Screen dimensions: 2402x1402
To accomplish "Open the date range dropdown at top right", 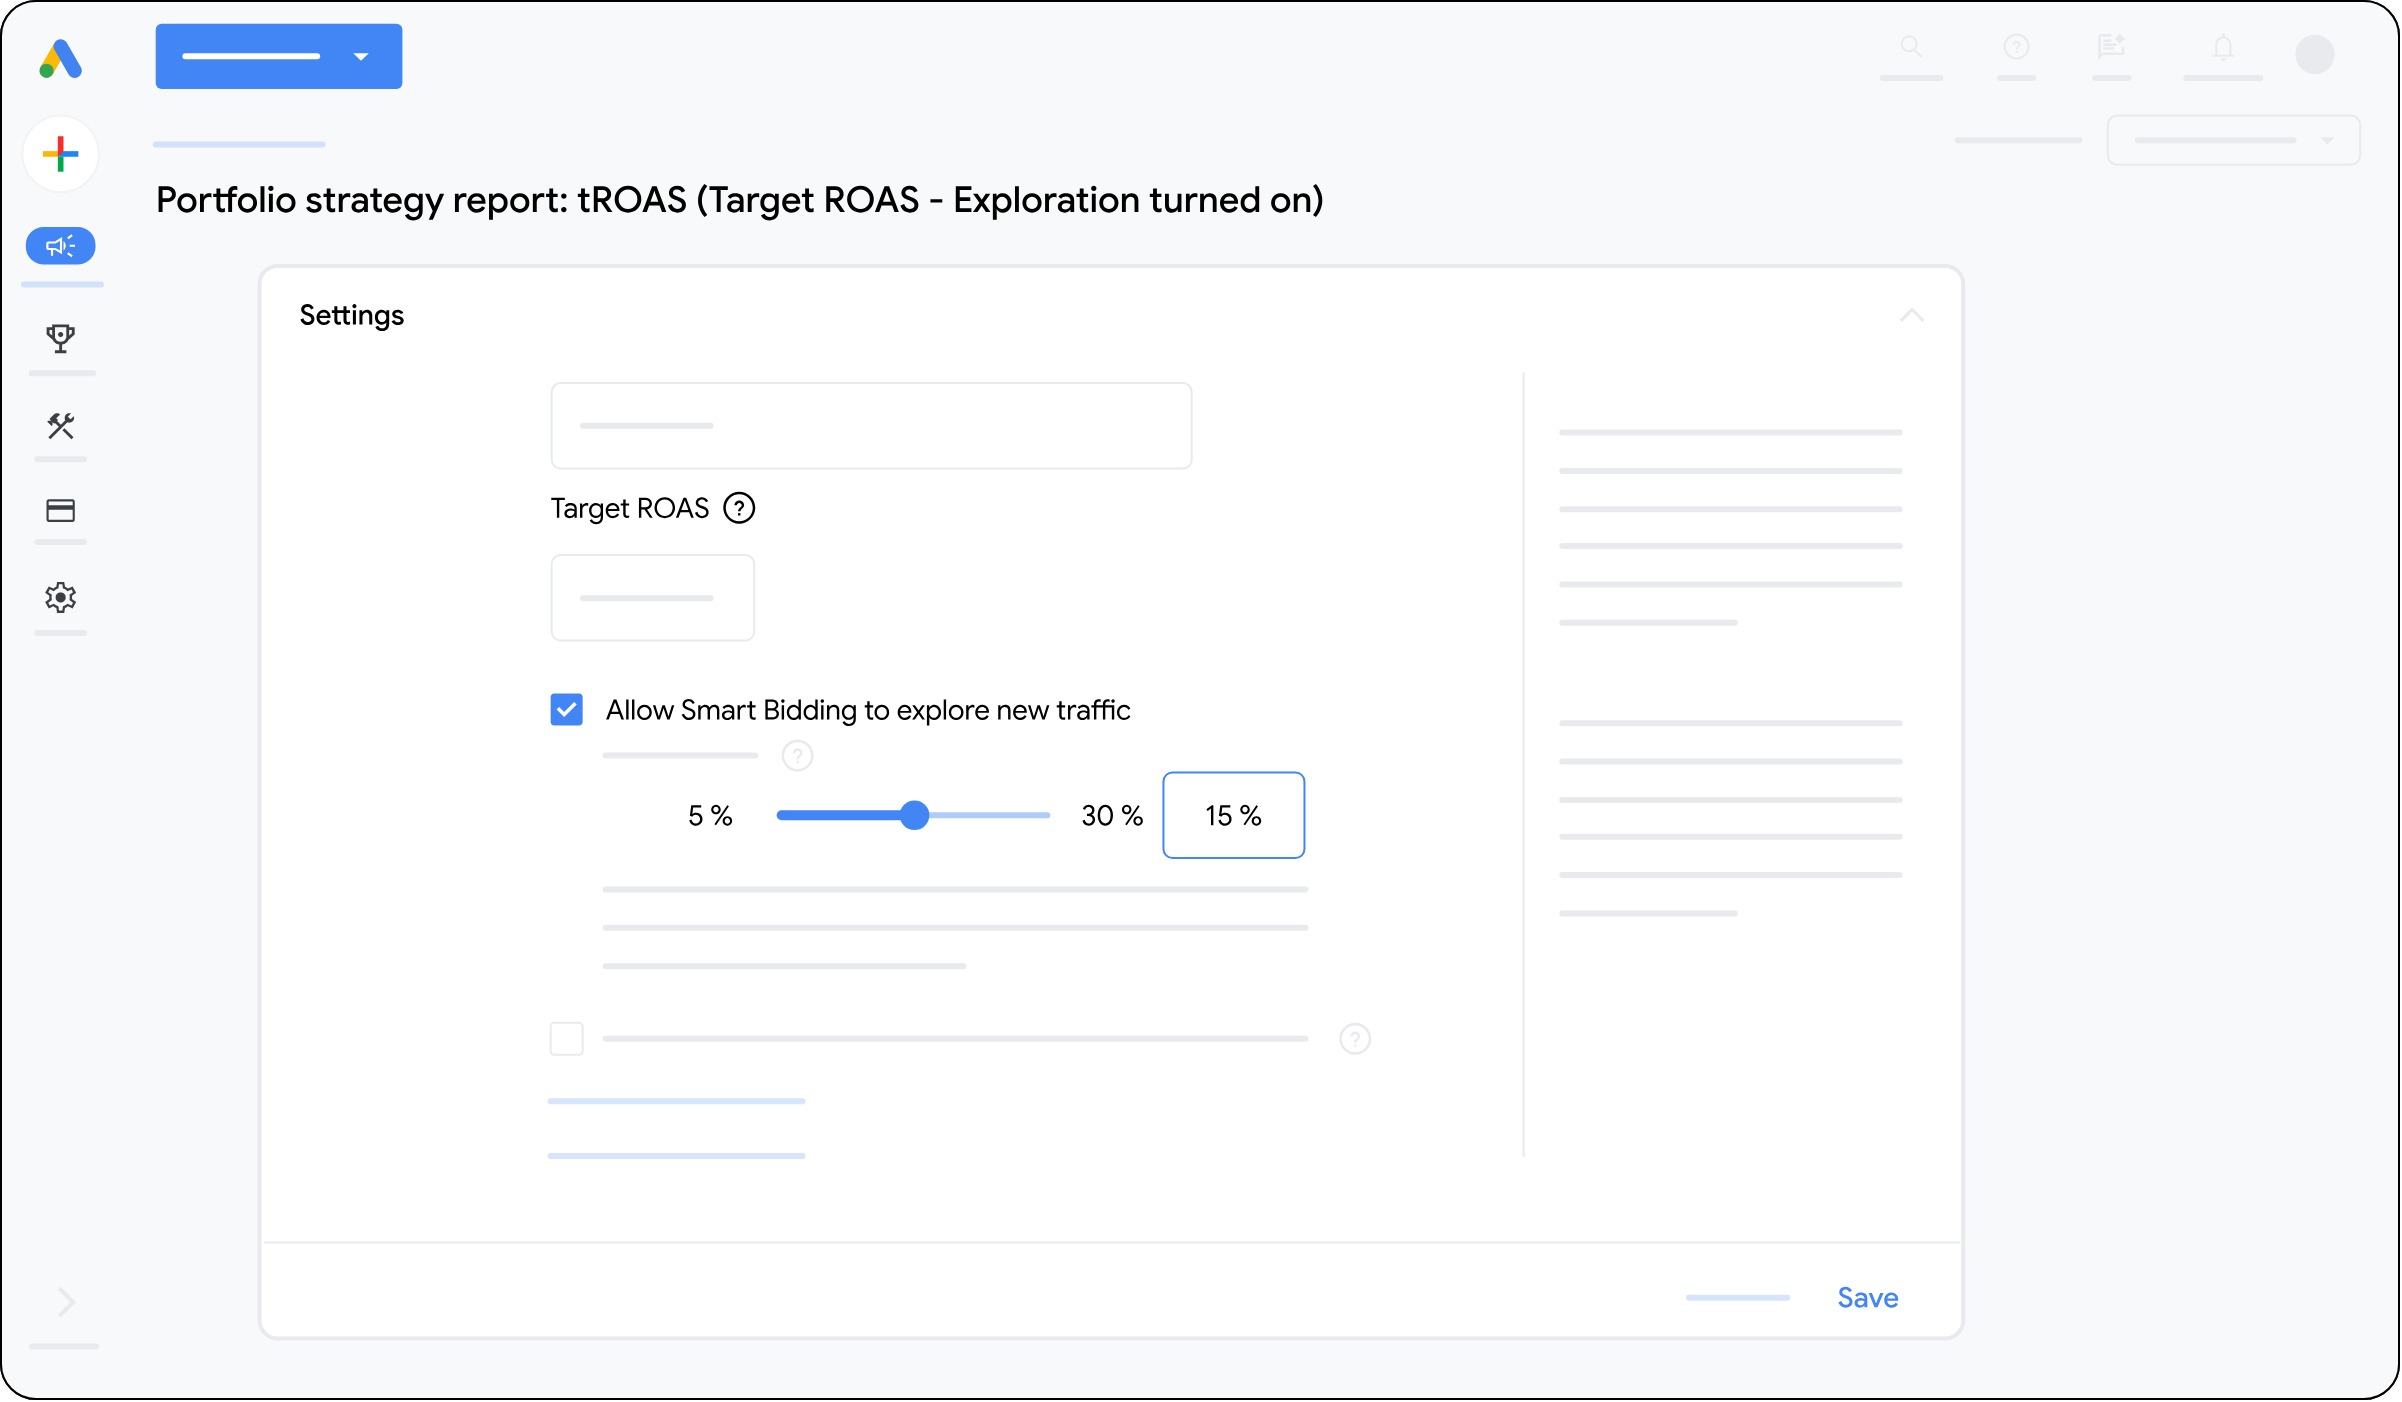I will [2234, 140].
